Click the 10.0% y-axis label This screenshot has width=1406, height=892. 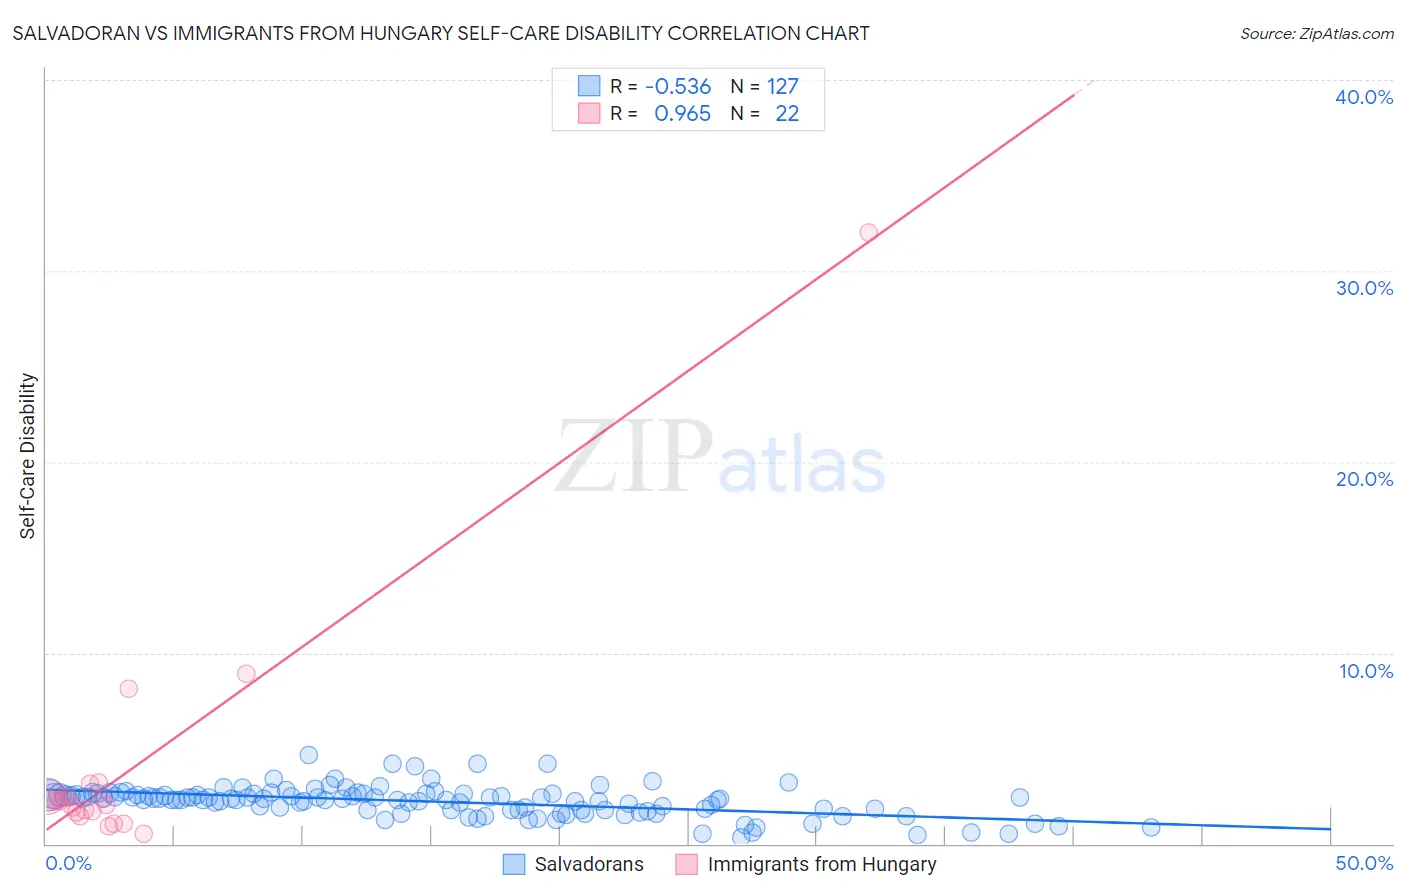1366,671
